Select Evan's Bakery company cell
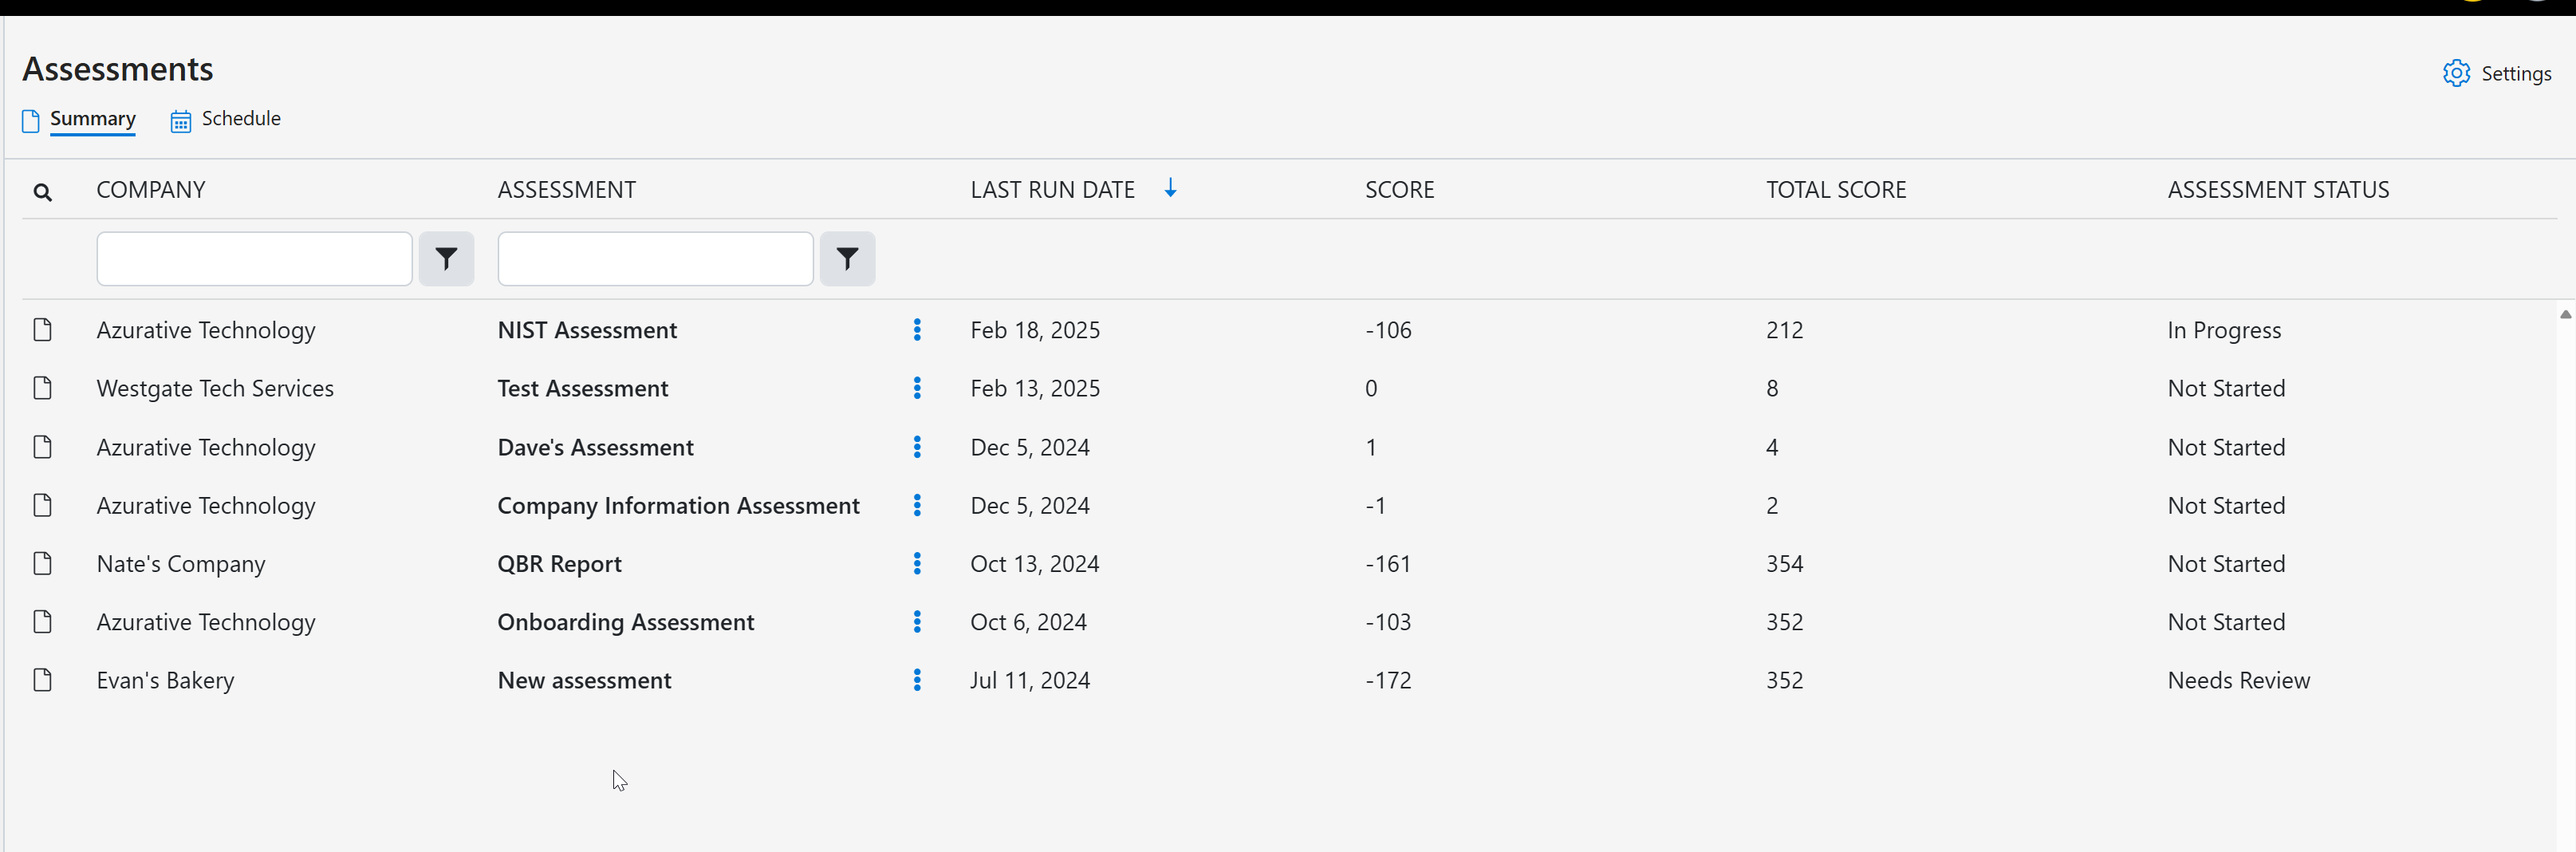The height and width of the screenshot is (852, 2576). [165, 680]
